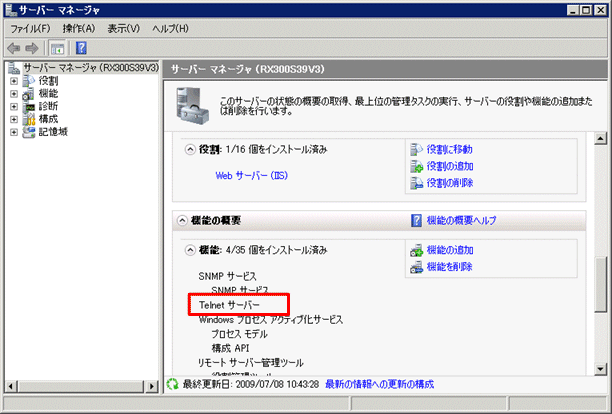The image size is (612, 414).
Task: Select the 役割 label in the tree
Action: (x=48, y=81)
